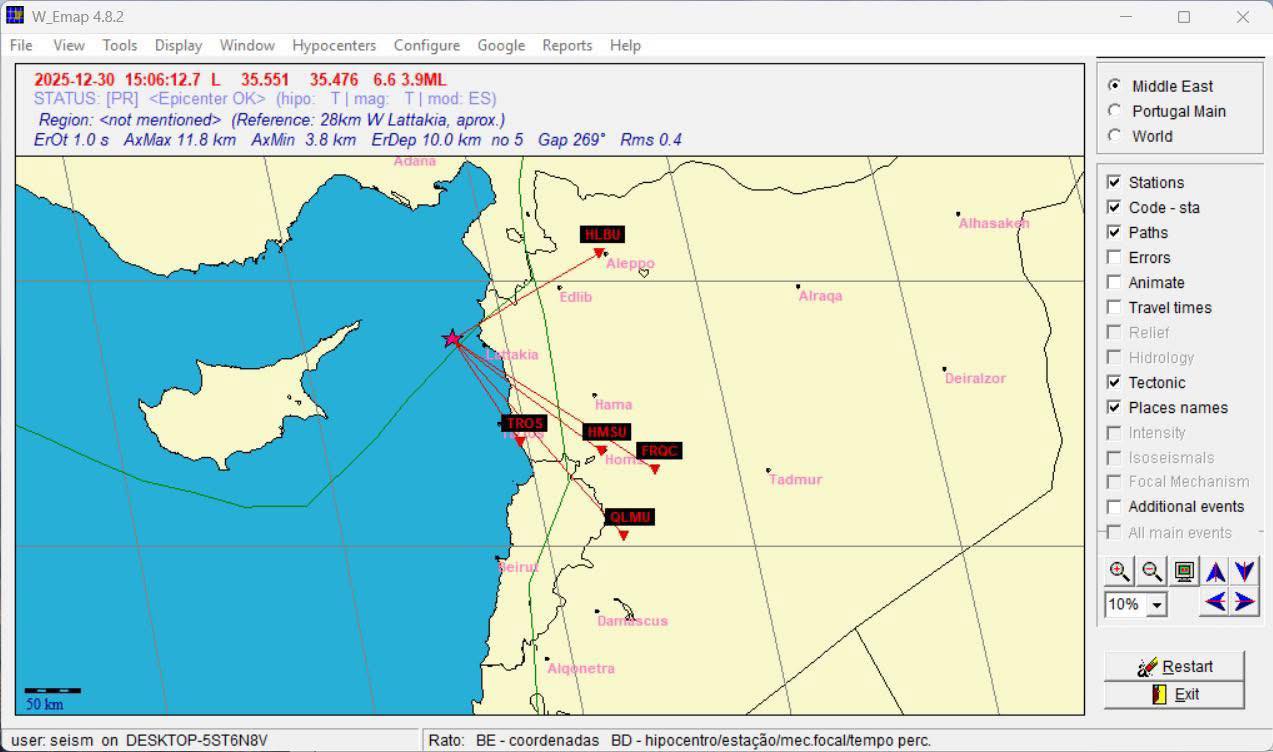The height and width of the screenshot is (752, 1273).
Task: Click the Alraqa place label
Action: tap(820, 296)
